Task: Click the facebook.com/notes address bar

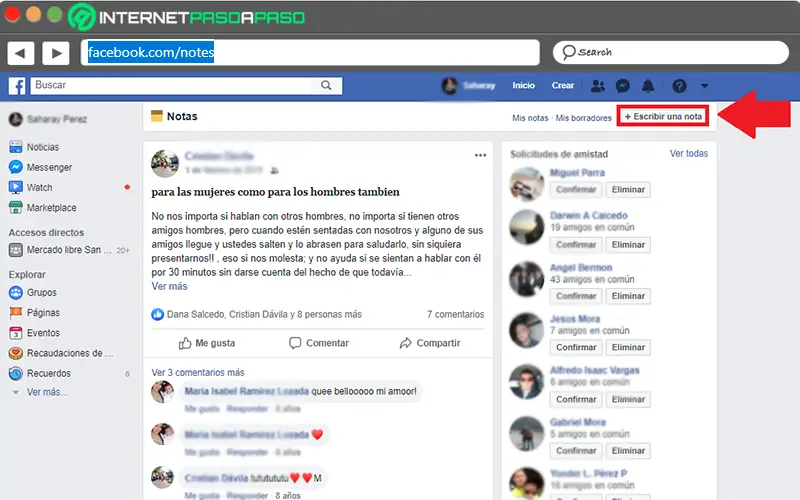Action: 310,53
